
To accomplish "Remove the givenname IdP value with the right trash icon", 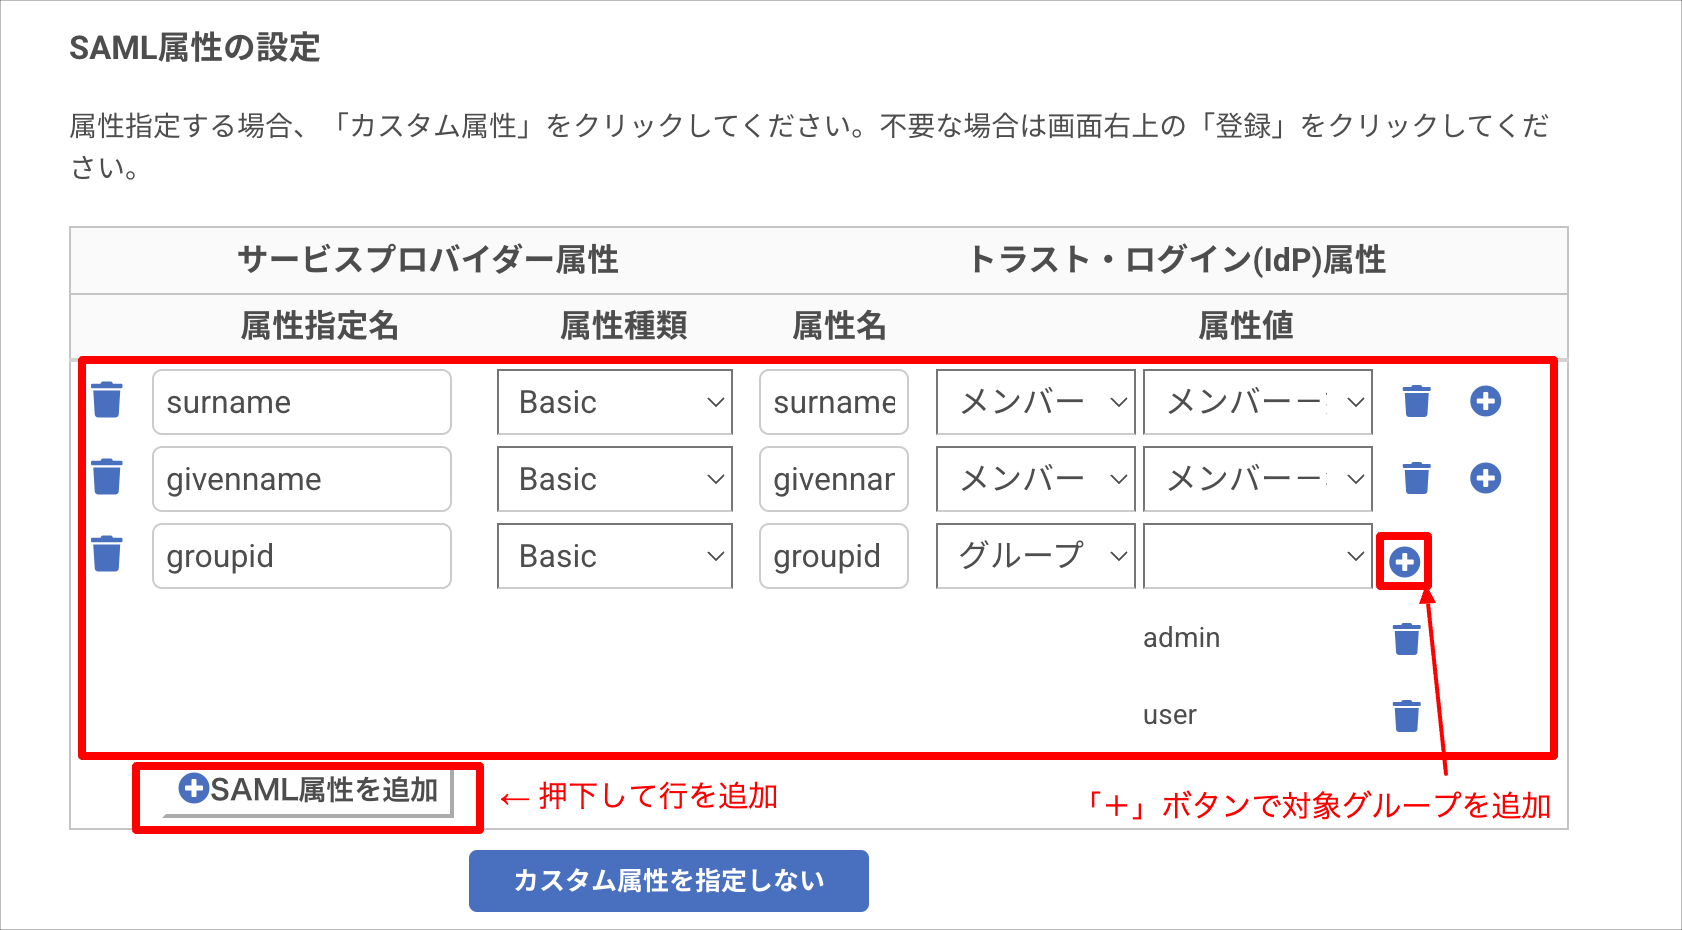I will coord(1416,477).
